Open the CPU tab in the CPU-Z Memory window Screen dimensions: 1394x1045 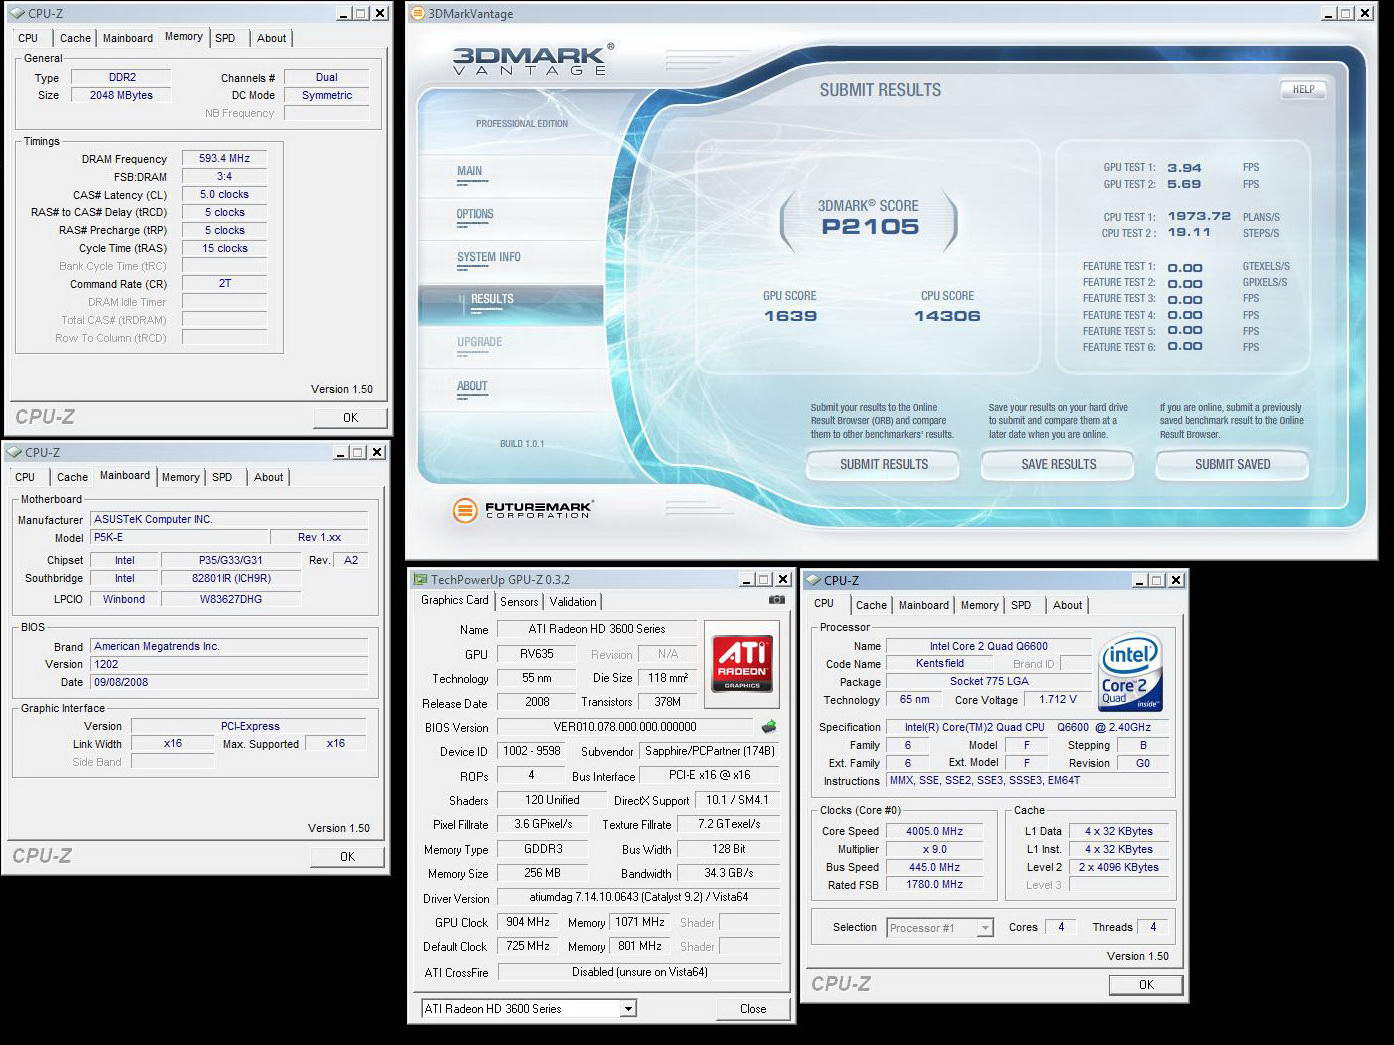(x=28, y=38)
